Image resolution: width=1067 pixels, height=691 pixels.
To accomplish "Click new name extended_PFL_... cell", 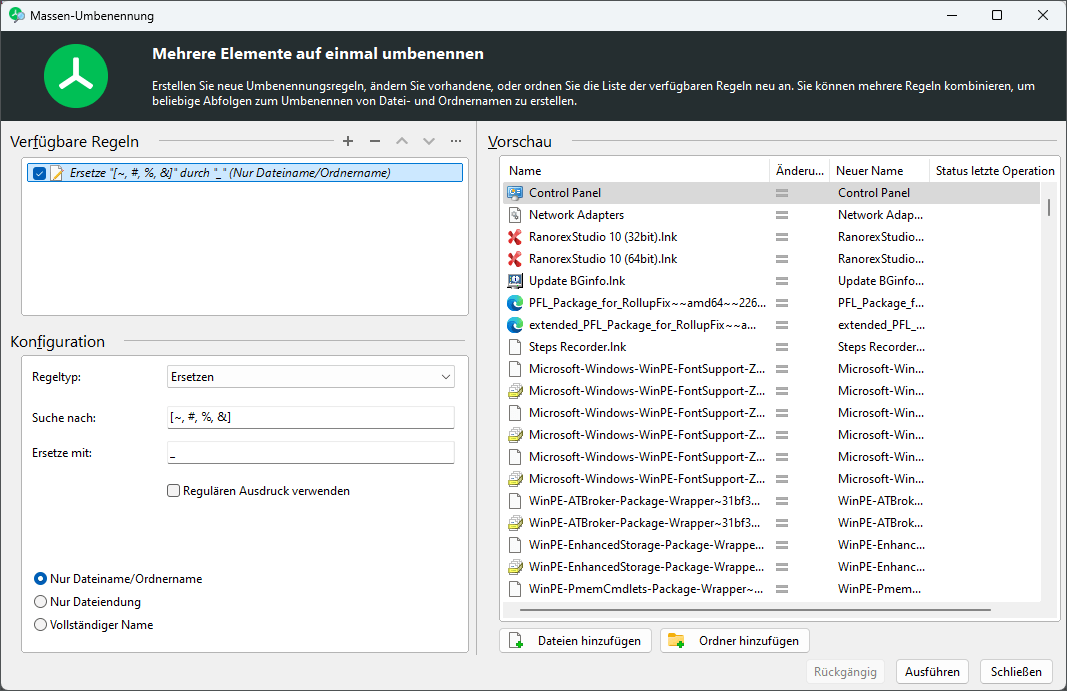I will [x=881, y=325].
